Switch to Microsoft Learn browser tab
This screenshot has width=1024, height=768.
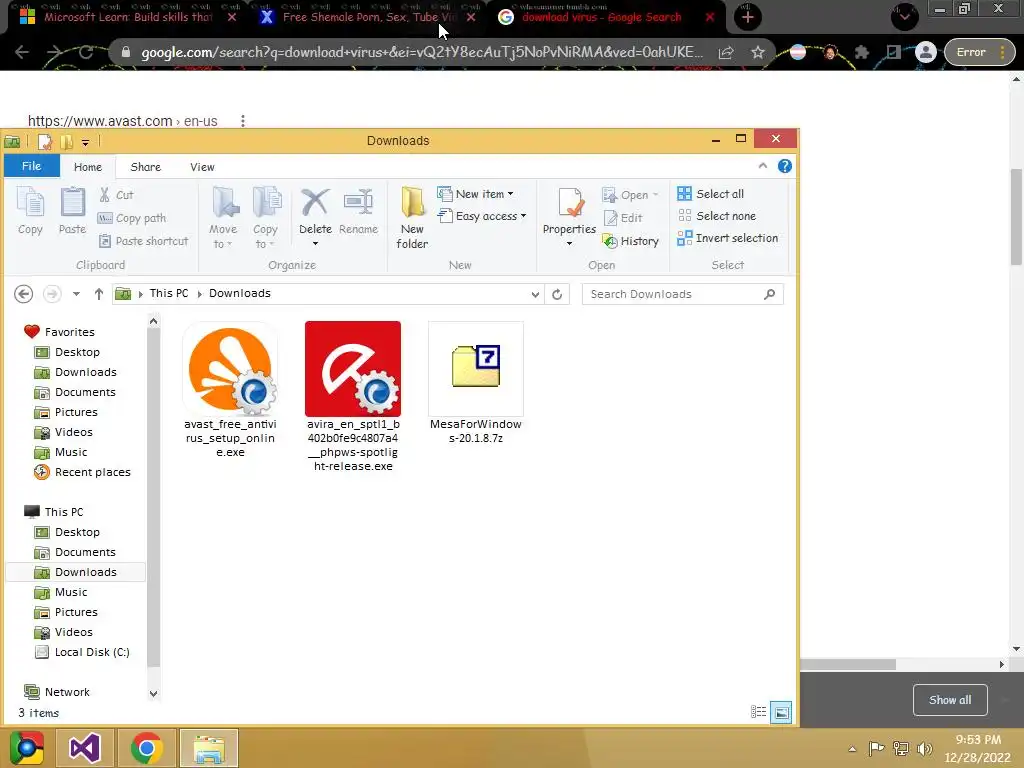[127, 18]
